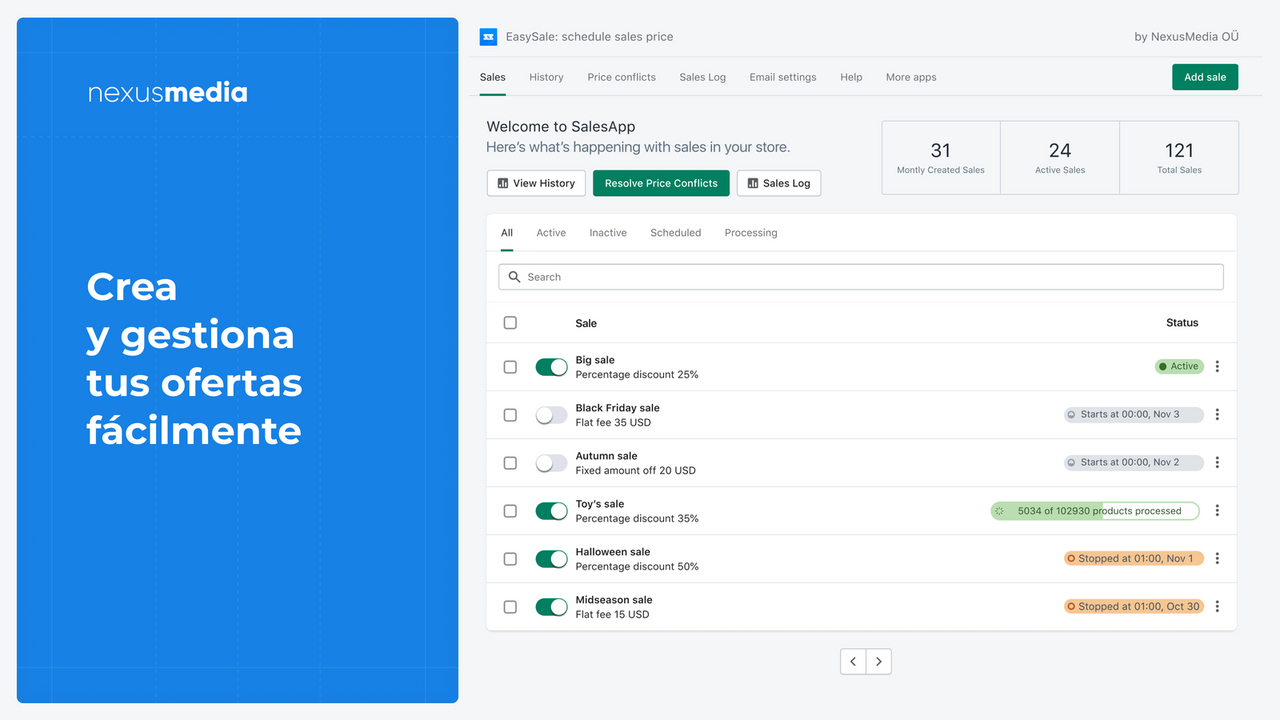Open the Sales navigation tab

(493, 77)
